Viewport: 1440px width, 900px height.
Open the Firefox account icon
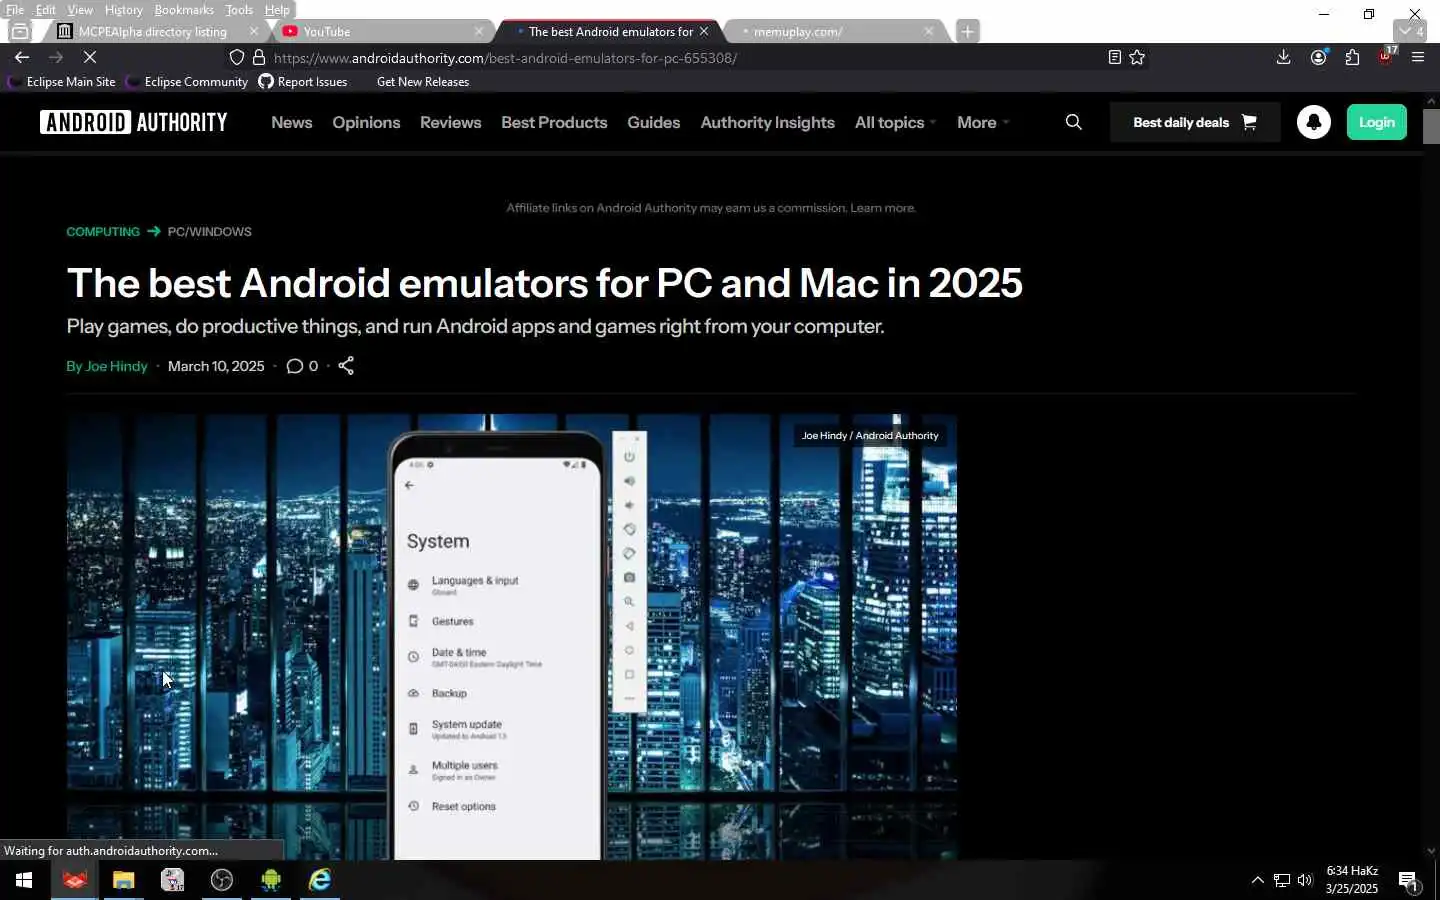pos(1318,57)
